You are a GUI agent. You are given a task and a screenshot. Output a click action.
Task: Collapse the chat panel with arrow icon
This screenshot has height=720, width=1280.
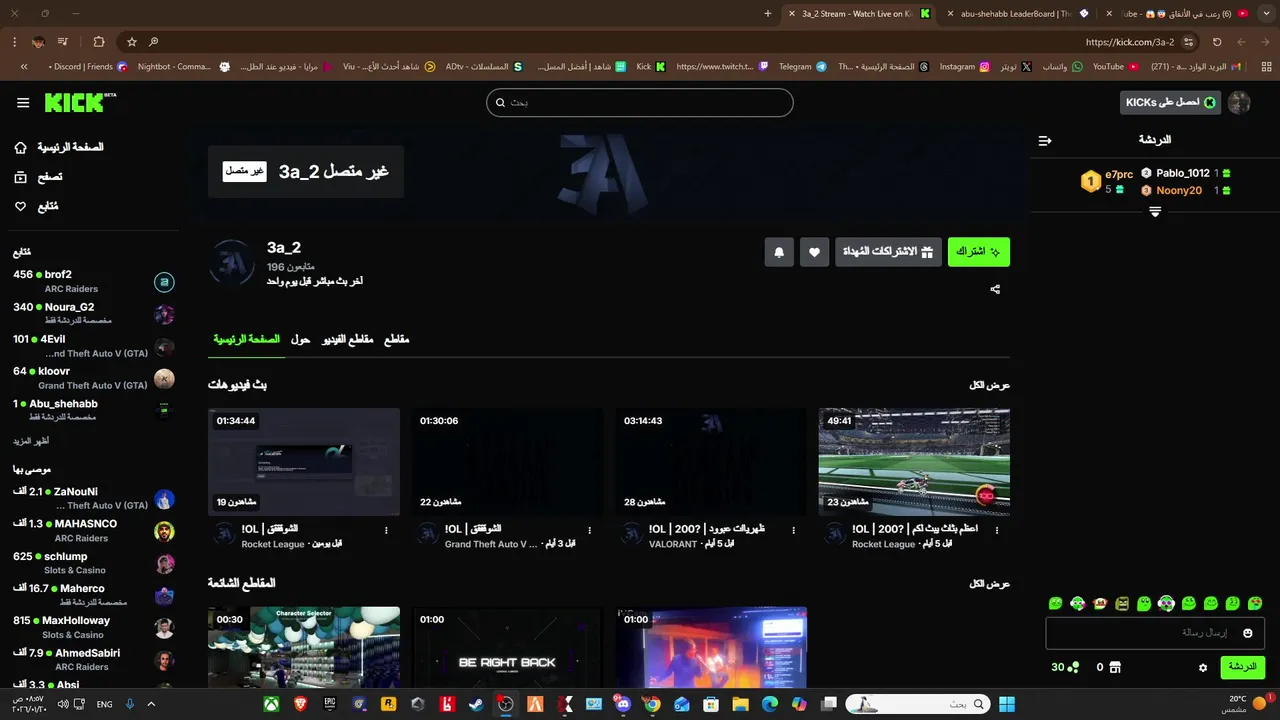coord(1045,141)
